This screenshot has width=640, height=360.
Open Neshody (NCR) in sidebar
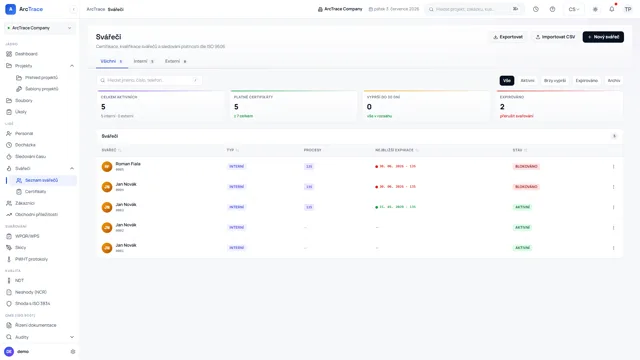[31, 292]
